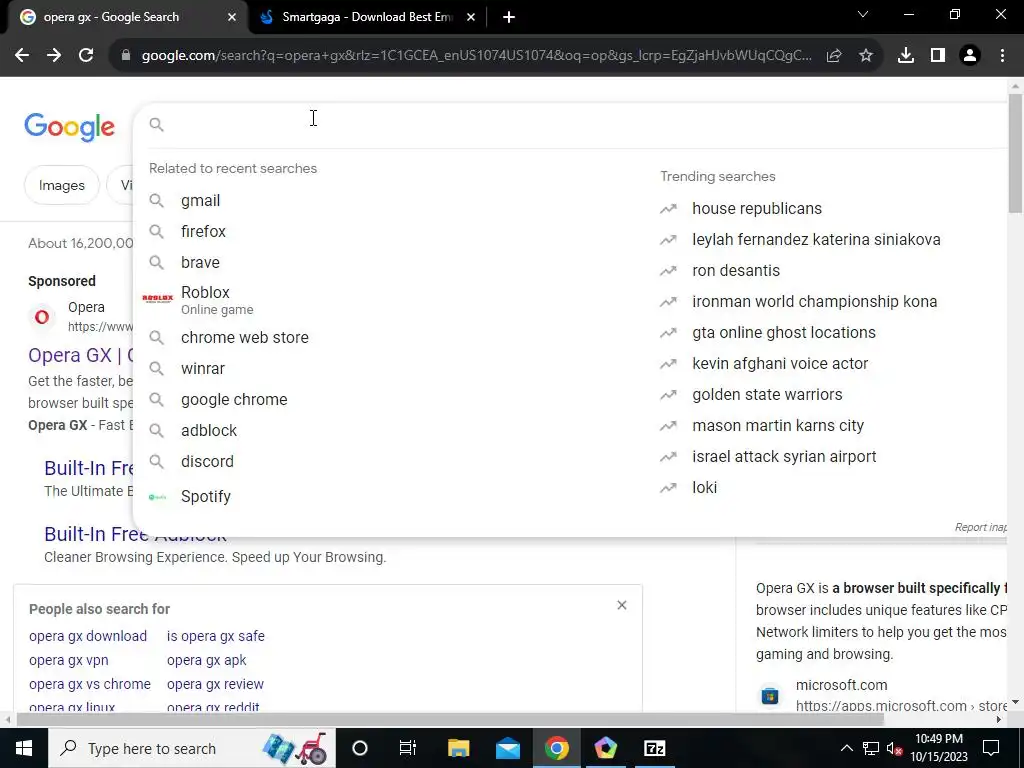Toggle the Chrome side panel
1024x768 pixels.
938,56
